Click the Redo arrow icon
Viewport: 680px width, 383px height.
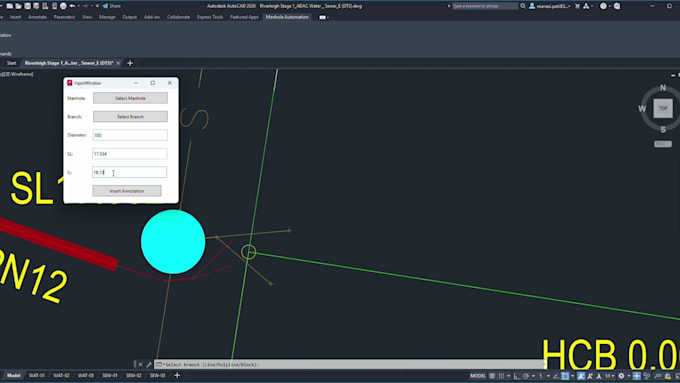(85, 6)
